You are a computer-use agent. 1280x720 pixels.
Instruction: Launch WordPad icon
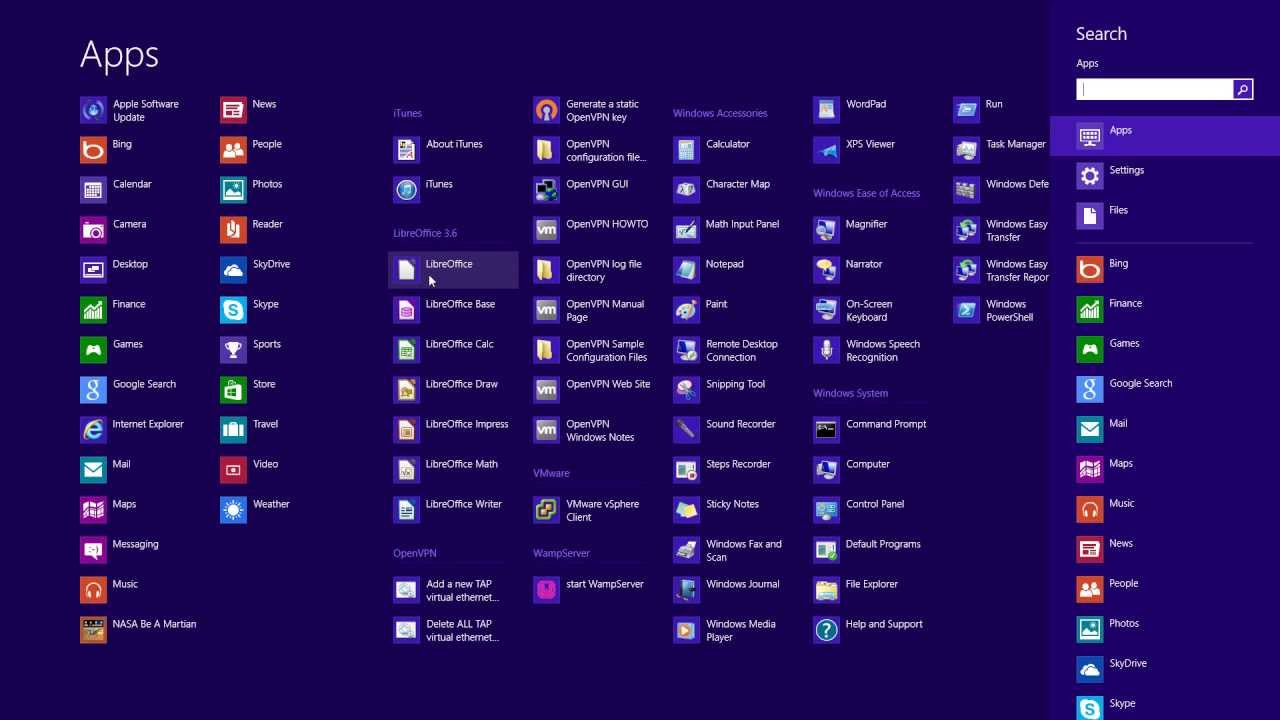pos(826,110)
